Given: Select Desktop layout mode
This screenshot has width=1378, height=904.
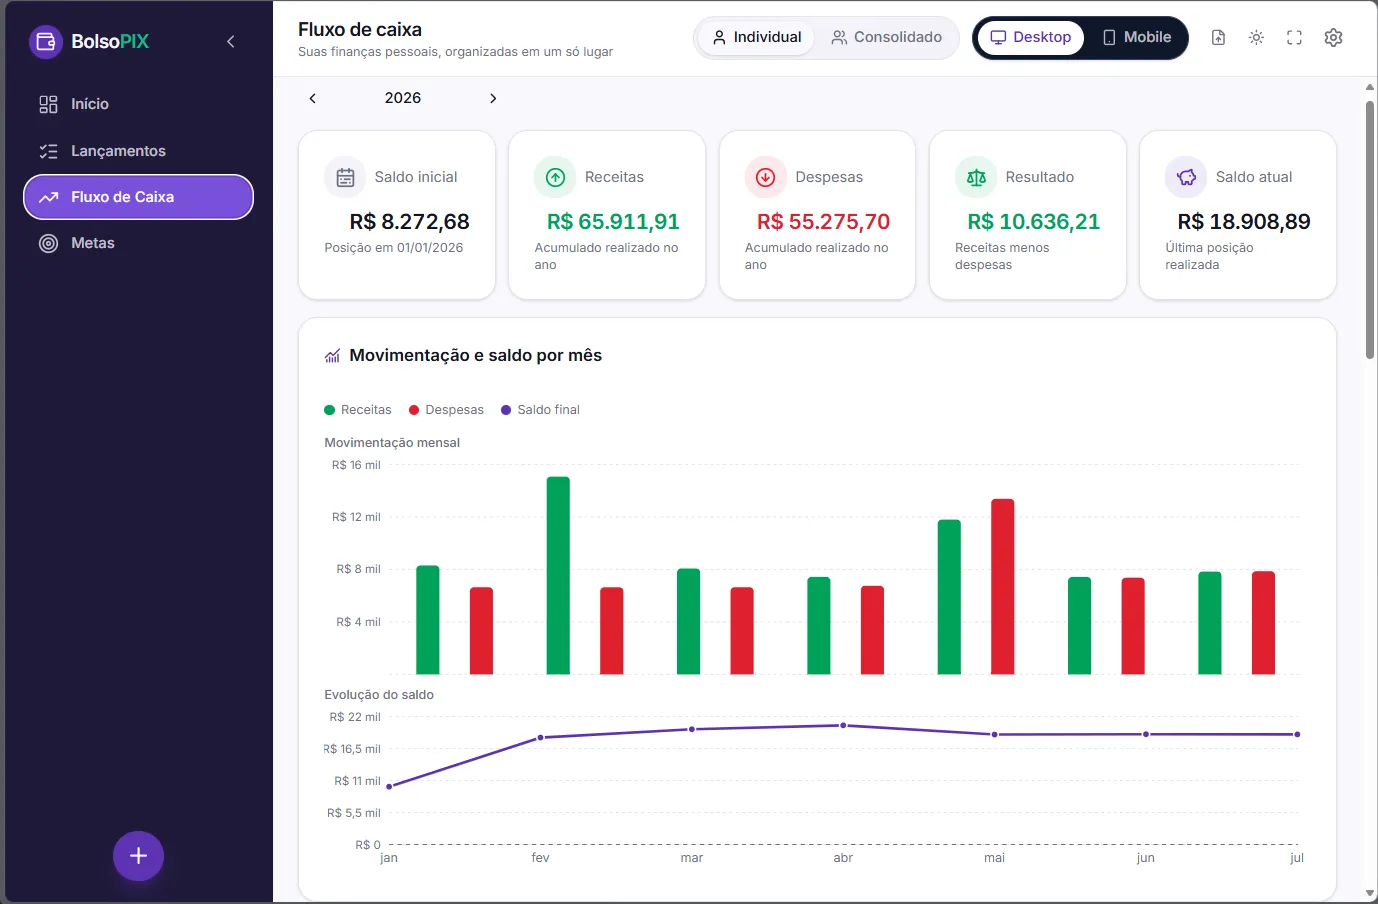Looking at the screenshot, I should [x=1030, y=38].
